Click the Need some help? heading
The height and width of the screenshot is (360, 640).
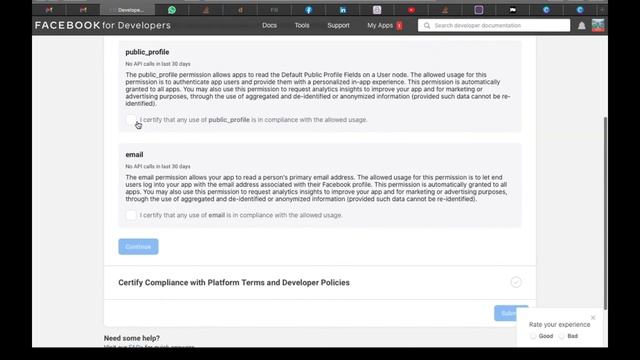(x=132, y=338)
